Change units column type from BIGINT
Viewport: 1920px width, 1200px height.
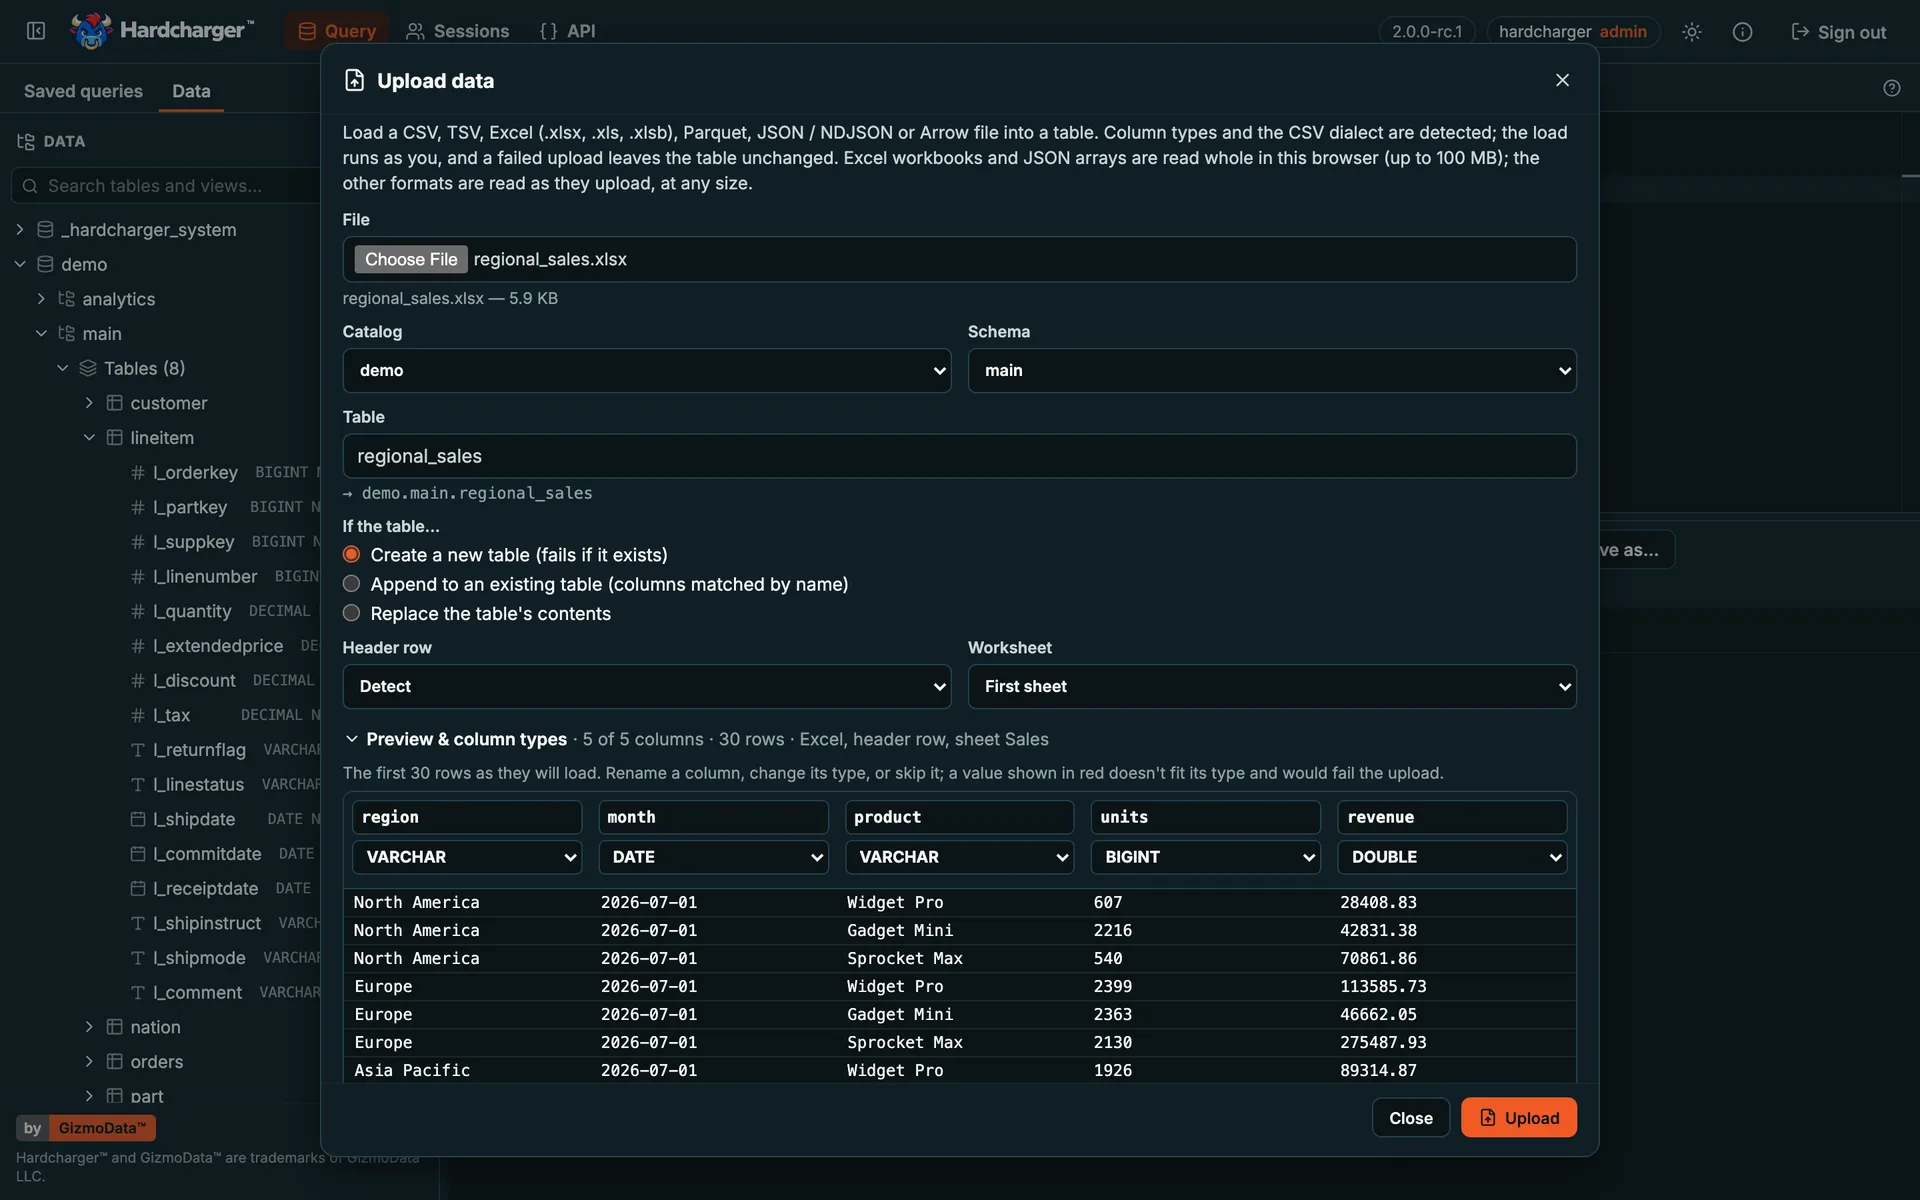coord(1205,857)
